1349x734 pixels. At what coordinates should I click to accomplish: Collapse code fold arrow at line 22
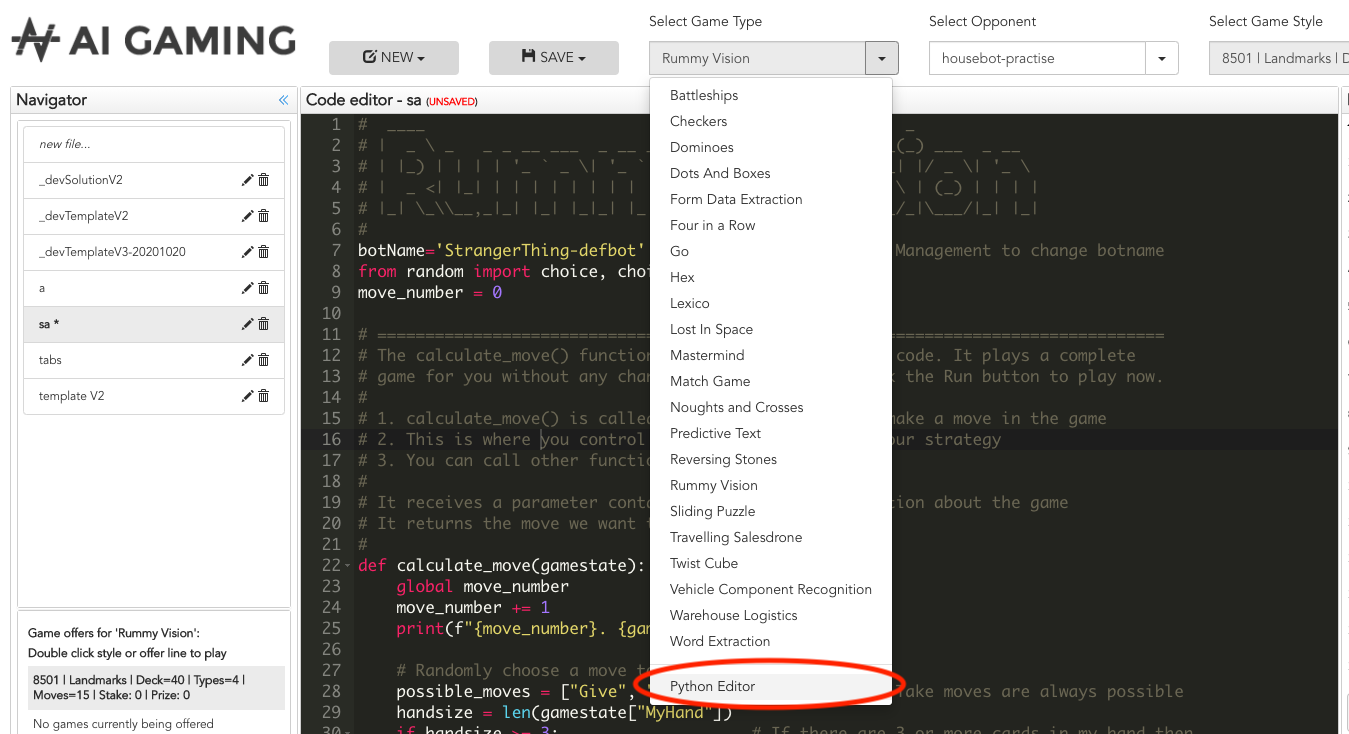pos(347,566)
